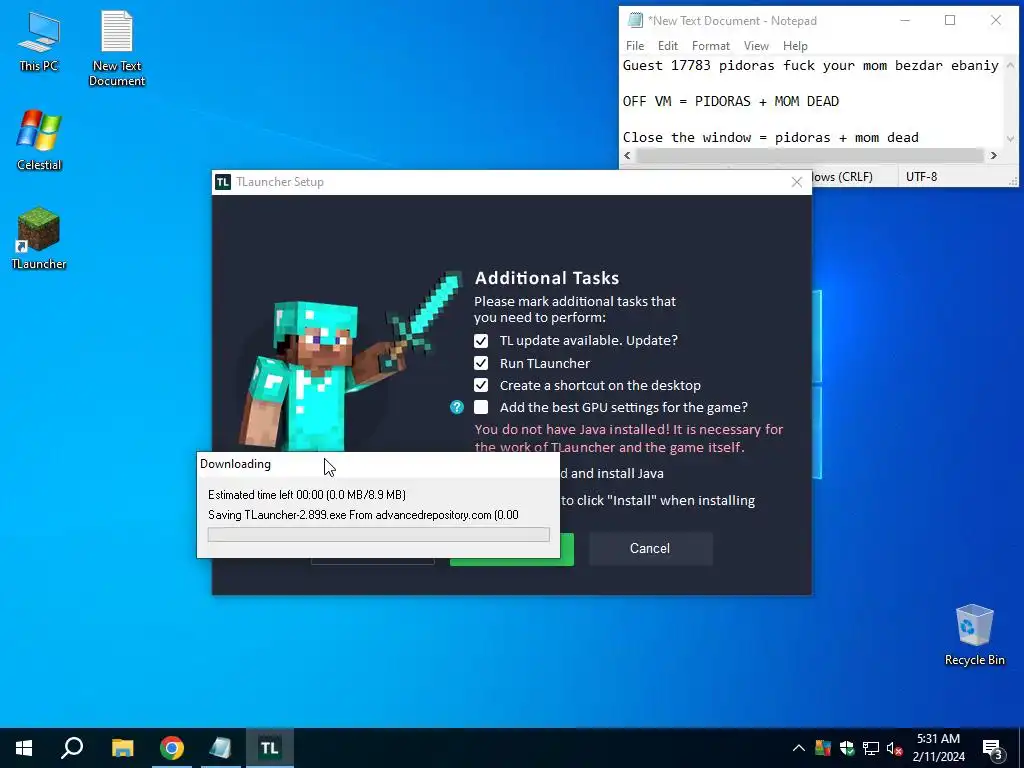Image resolution: width=1024 pixels, height=768 pixels.
Task: Minimize the Notepad window
Action: (905, 20)
